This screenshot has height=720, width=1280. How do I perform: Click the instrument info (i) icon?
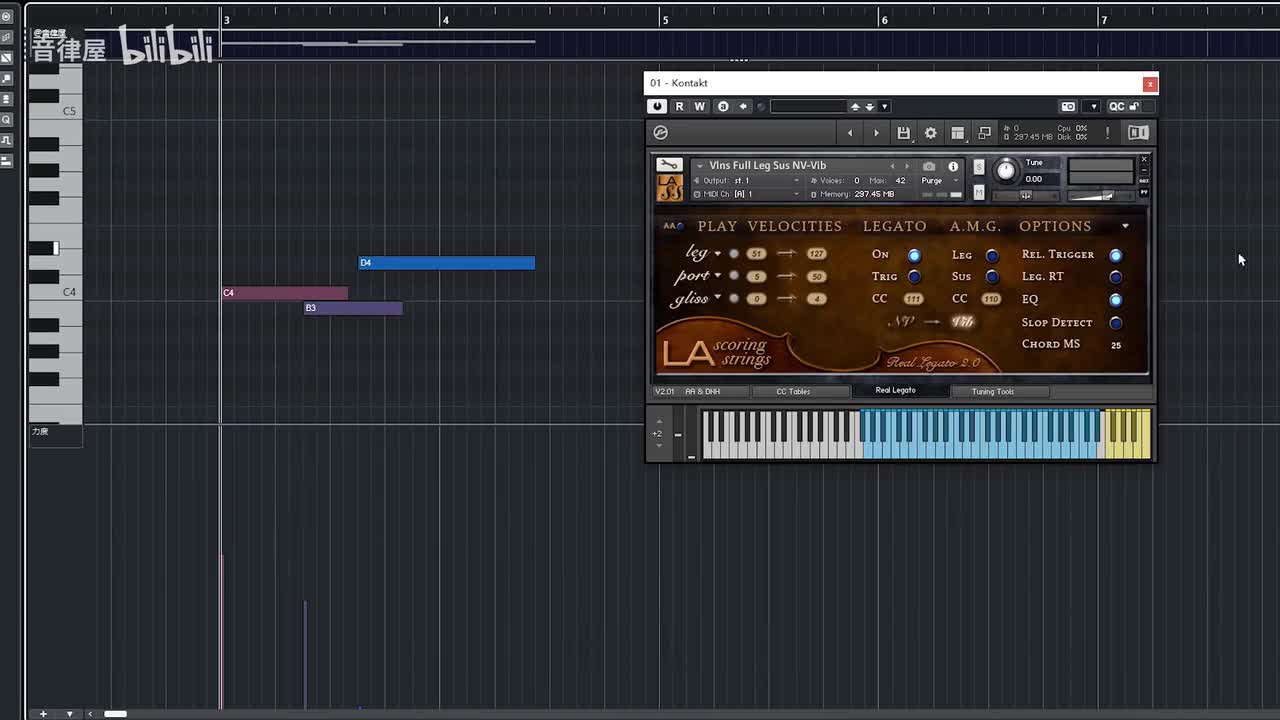[x=953, y=166]
